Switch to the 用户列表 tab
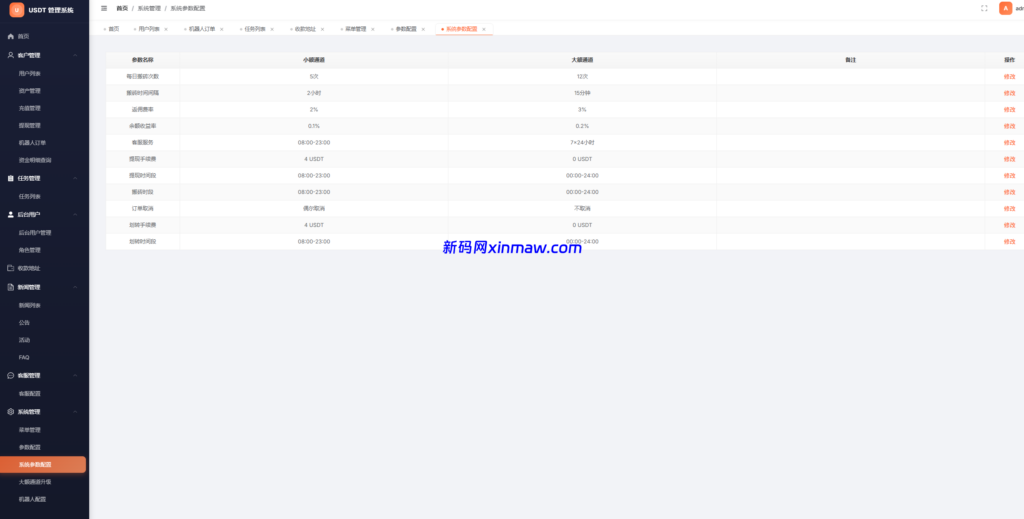 pyautogui.click(x=149, y=29)
